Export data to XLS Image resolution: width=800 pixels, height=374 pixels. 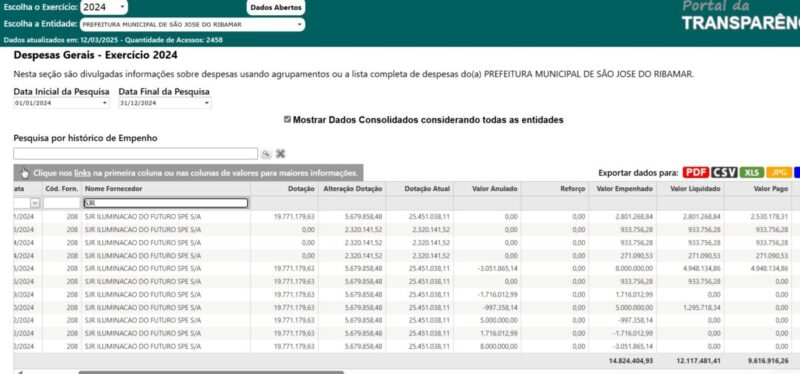(752, 172)
